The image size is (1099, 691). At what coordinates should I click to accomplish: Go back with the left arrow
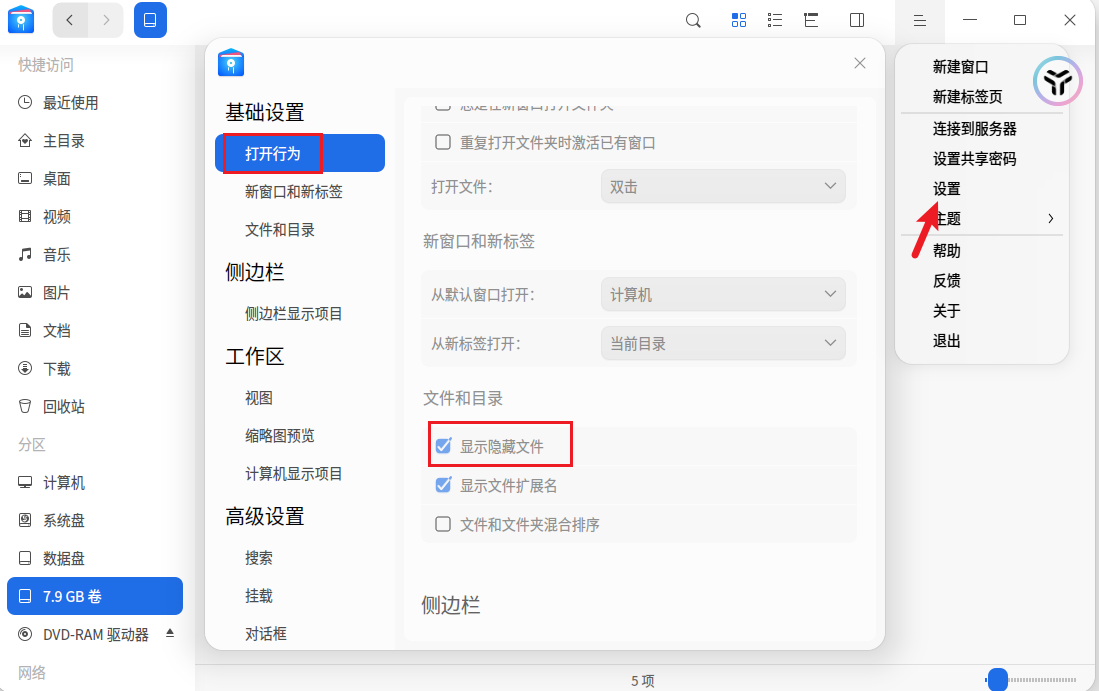tap(70, 20)
